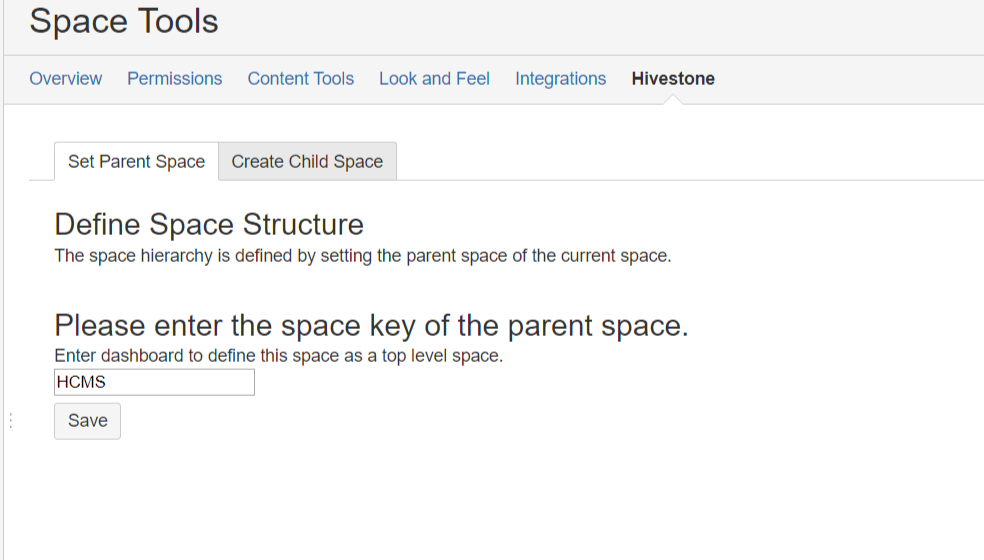Click the sidebar resize handle dots
Image resolution: width=984 pixels, height=560 pixels.
(10, 421)
